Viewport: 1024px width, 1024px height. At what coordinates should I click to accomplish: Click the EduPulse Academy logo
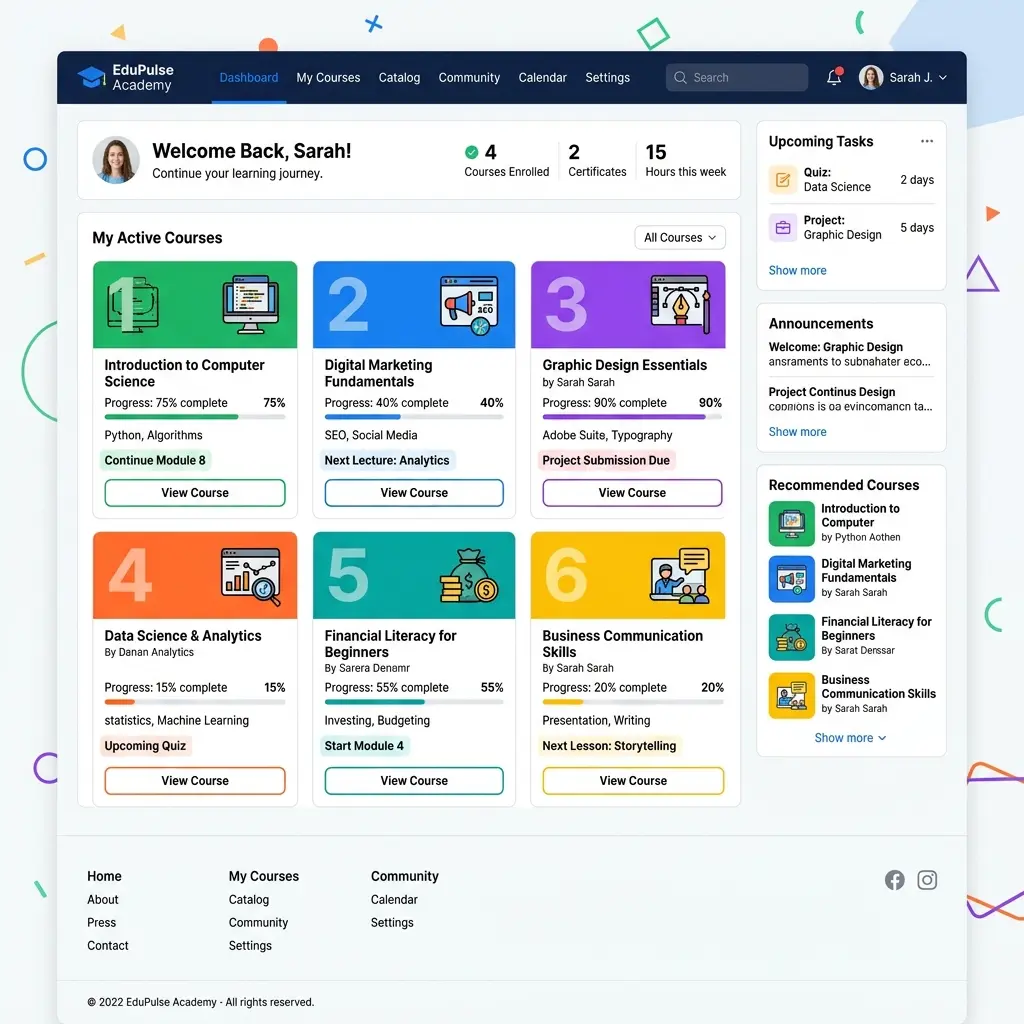tap(125, 77)
